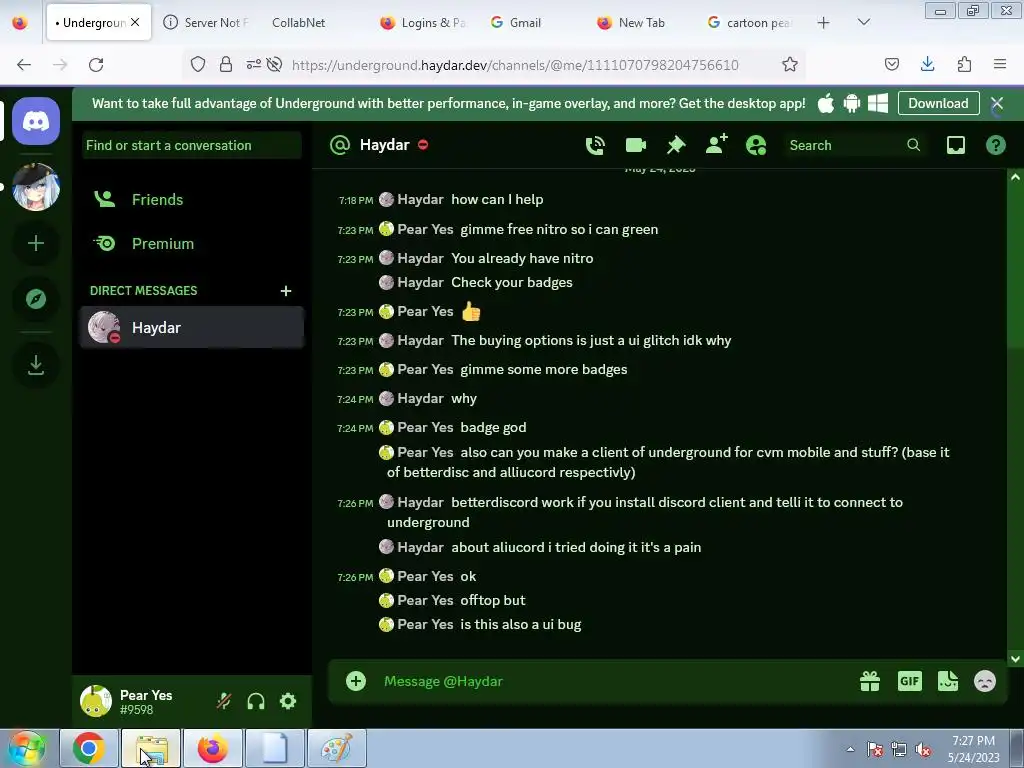Open the gift Nitro icon
This screenshot has height=768, width=1024.
[870, 681]
